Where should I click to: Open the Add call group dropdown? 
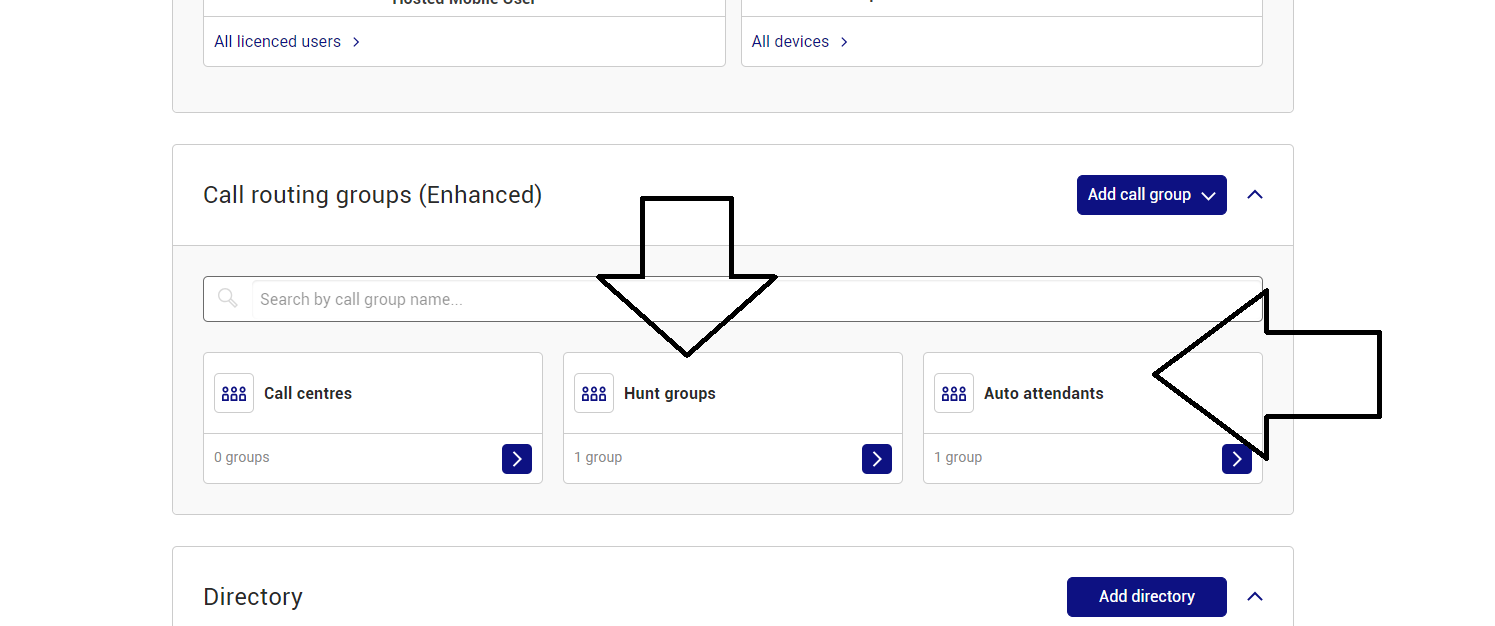(x=1151, y=194)
